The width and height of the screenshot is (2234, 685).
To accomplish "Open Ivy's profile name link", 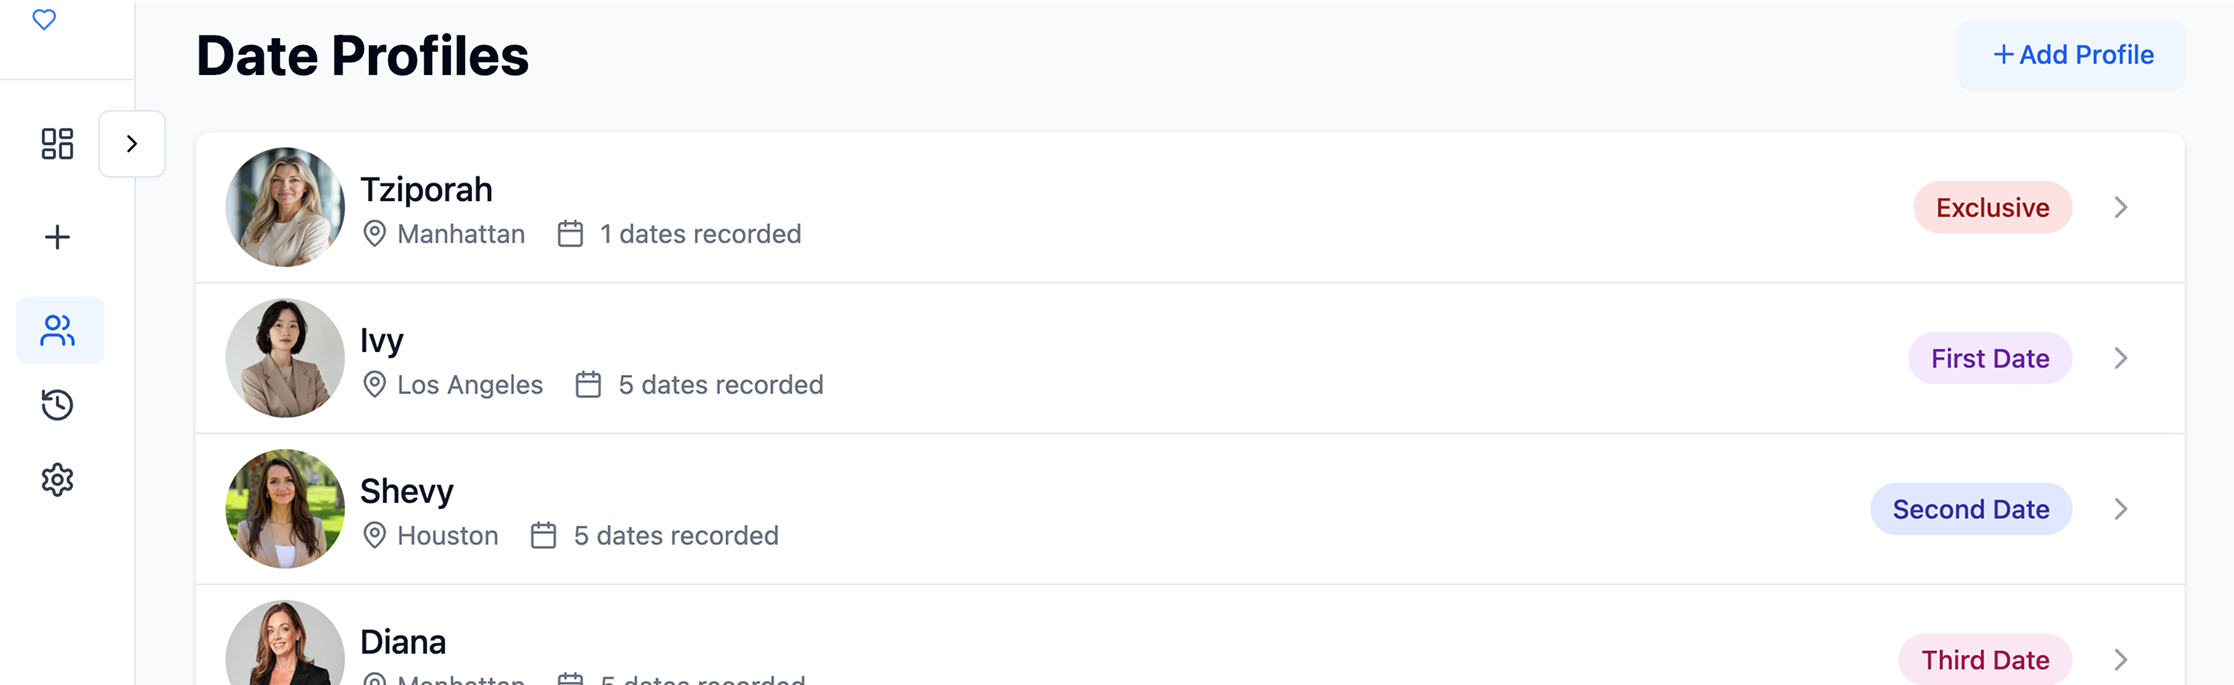I will click(x=382, y=341).
